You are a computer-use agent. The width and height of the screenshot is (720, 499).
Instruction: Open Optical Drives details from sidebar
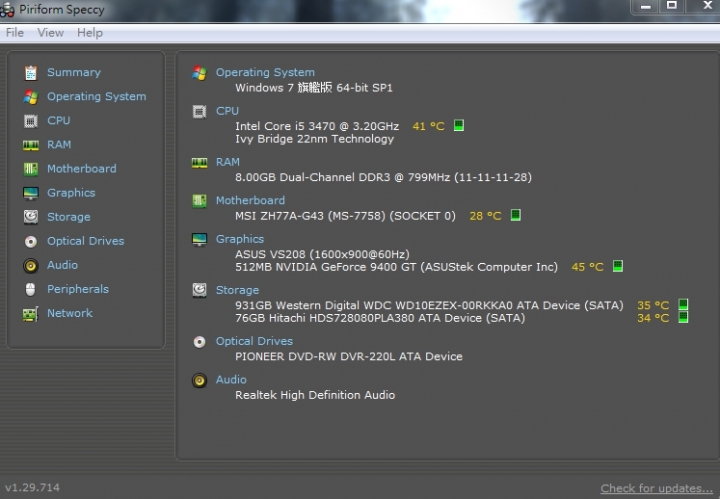[x=85, y=241]
